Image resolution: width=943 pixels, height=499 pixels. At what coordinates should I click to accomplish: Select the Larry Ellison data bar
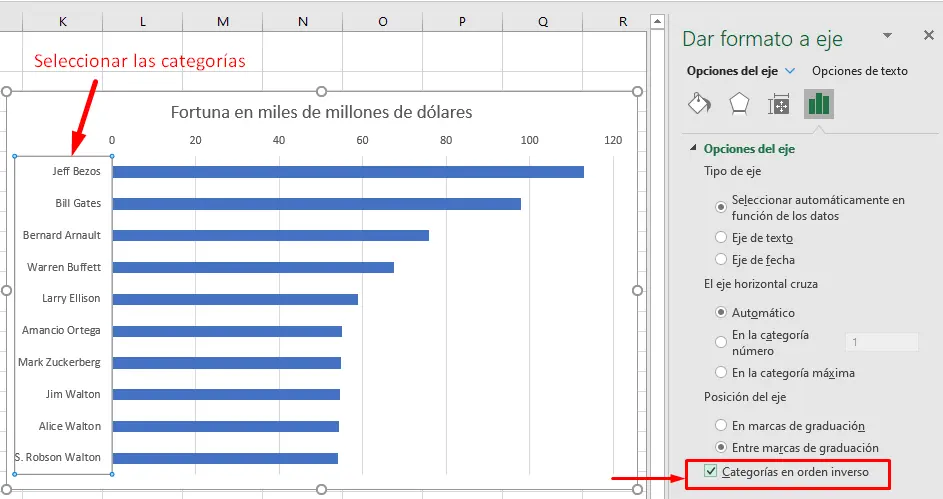click(x=235, y=299)
